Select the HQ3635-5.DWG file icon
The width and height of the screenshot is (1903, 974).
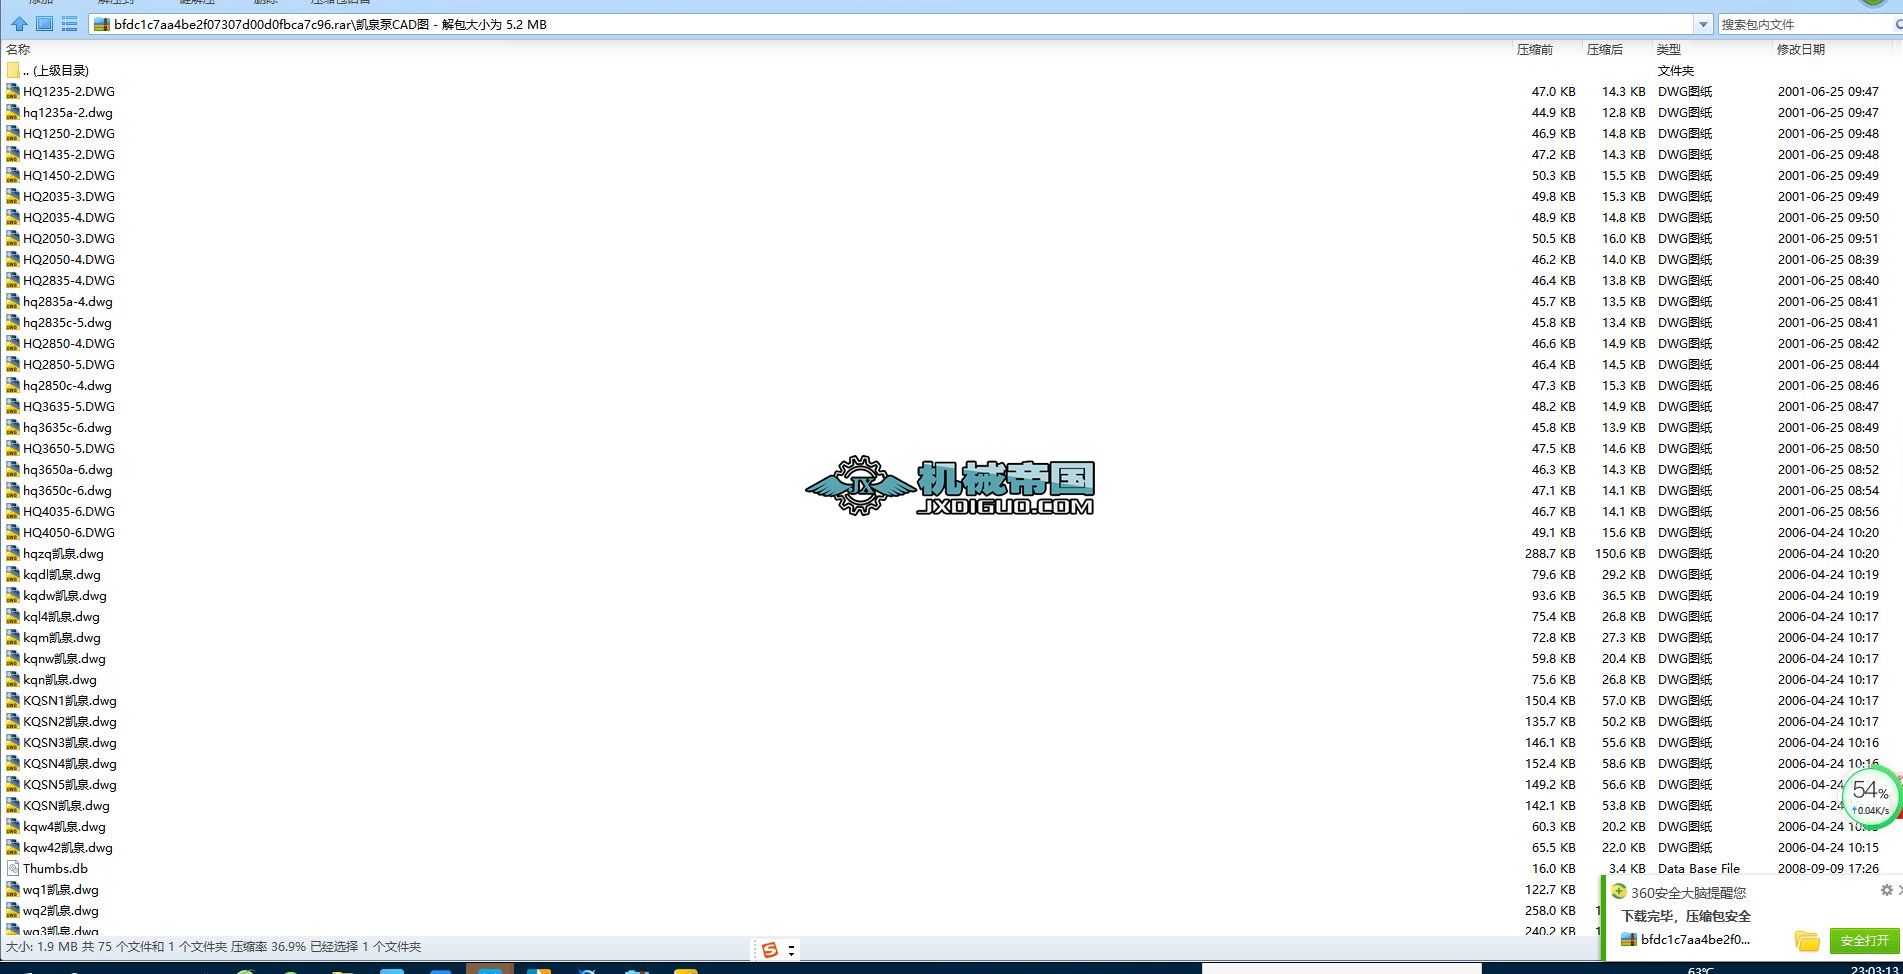coord(13,406)
